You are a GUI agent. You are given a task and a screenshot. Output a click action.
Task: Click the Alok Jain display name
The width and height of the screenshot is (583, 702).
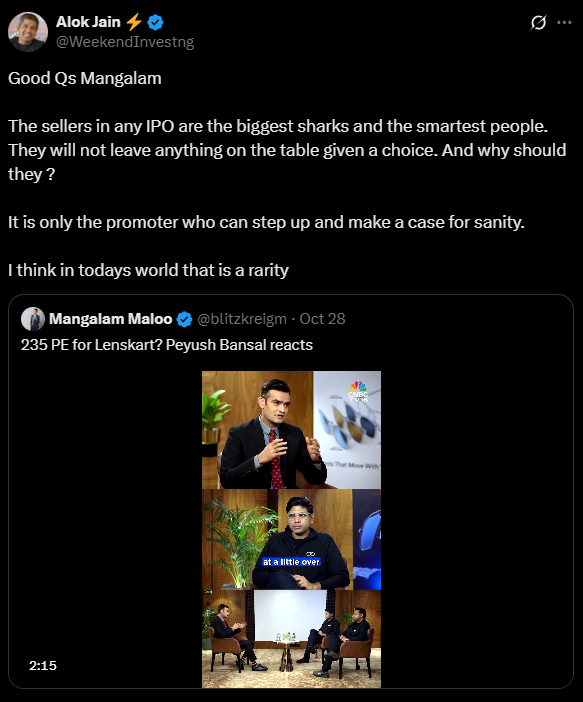click(88, 21)
